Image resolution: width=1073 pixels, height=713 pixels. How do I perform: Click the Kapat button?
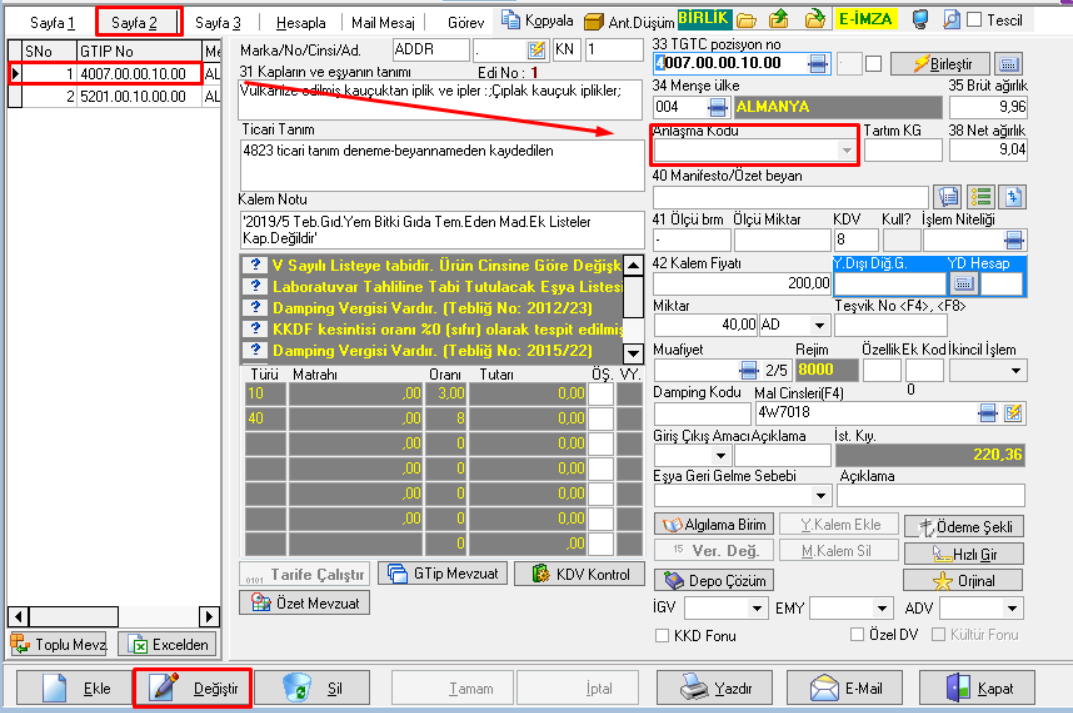(977, 688)
